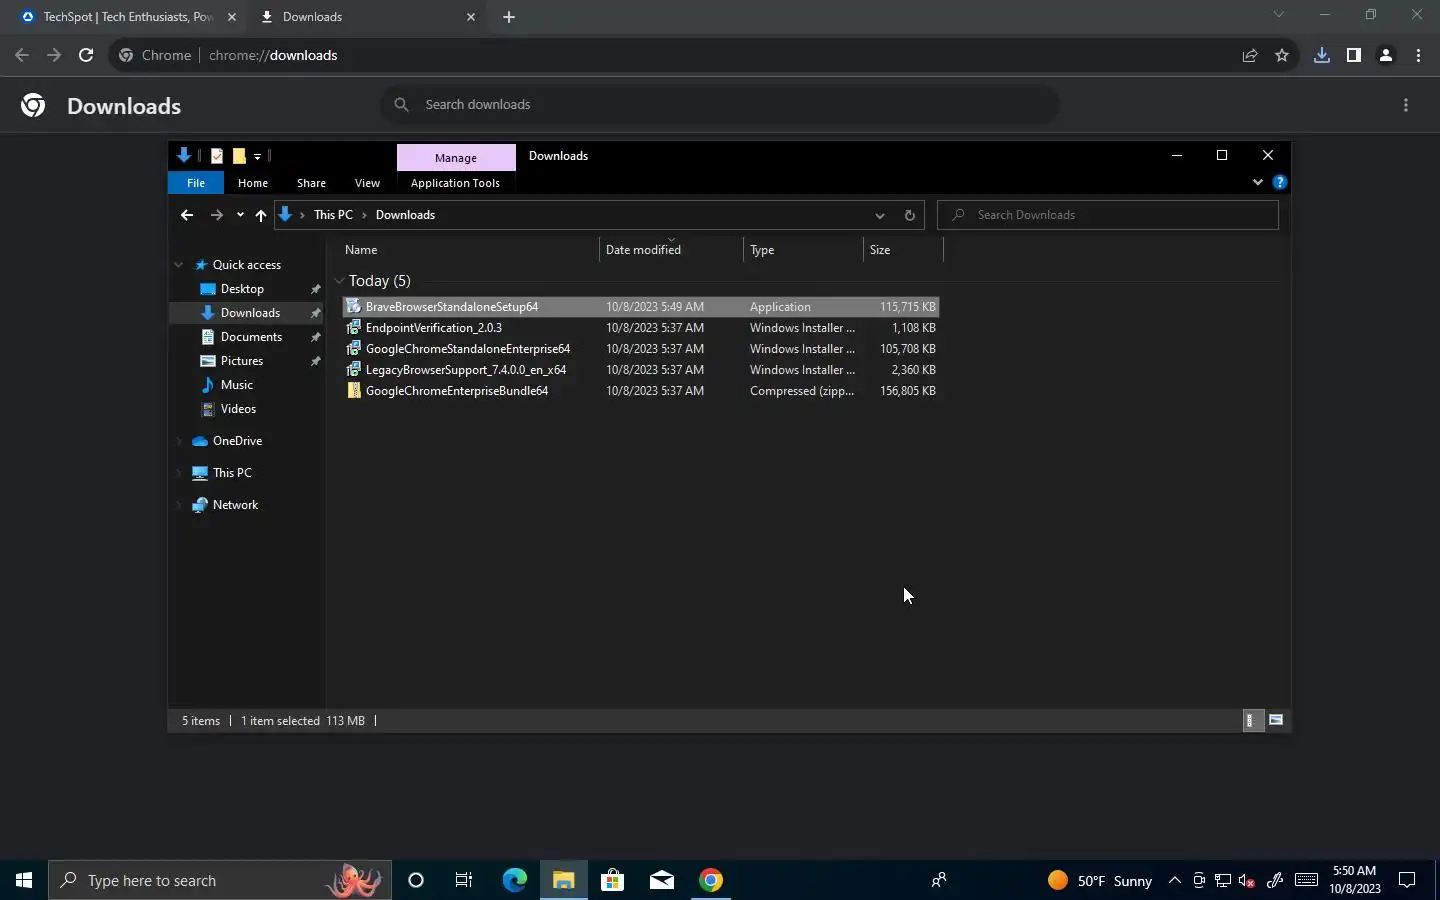Open Microsoft Edge from the taskbar
This screenshot has width=1440, height=900.
[514, 880]
